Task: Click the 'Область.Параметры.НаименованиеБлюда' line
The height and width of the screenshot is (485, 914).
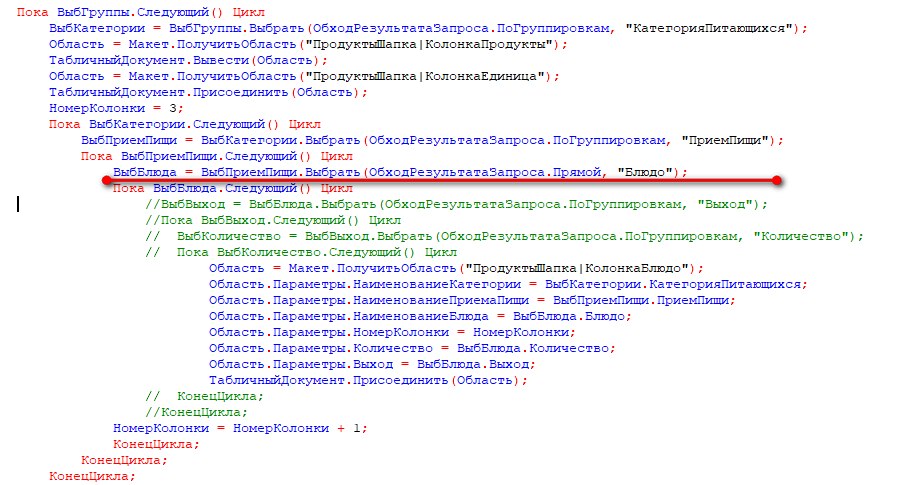Action: (420, 317)
